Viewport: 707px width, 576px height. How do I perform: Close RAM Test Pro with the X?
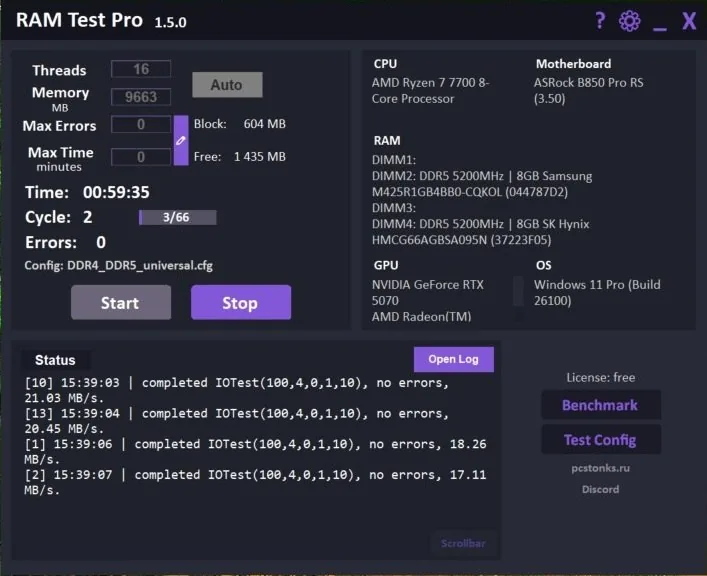[689, 21]
